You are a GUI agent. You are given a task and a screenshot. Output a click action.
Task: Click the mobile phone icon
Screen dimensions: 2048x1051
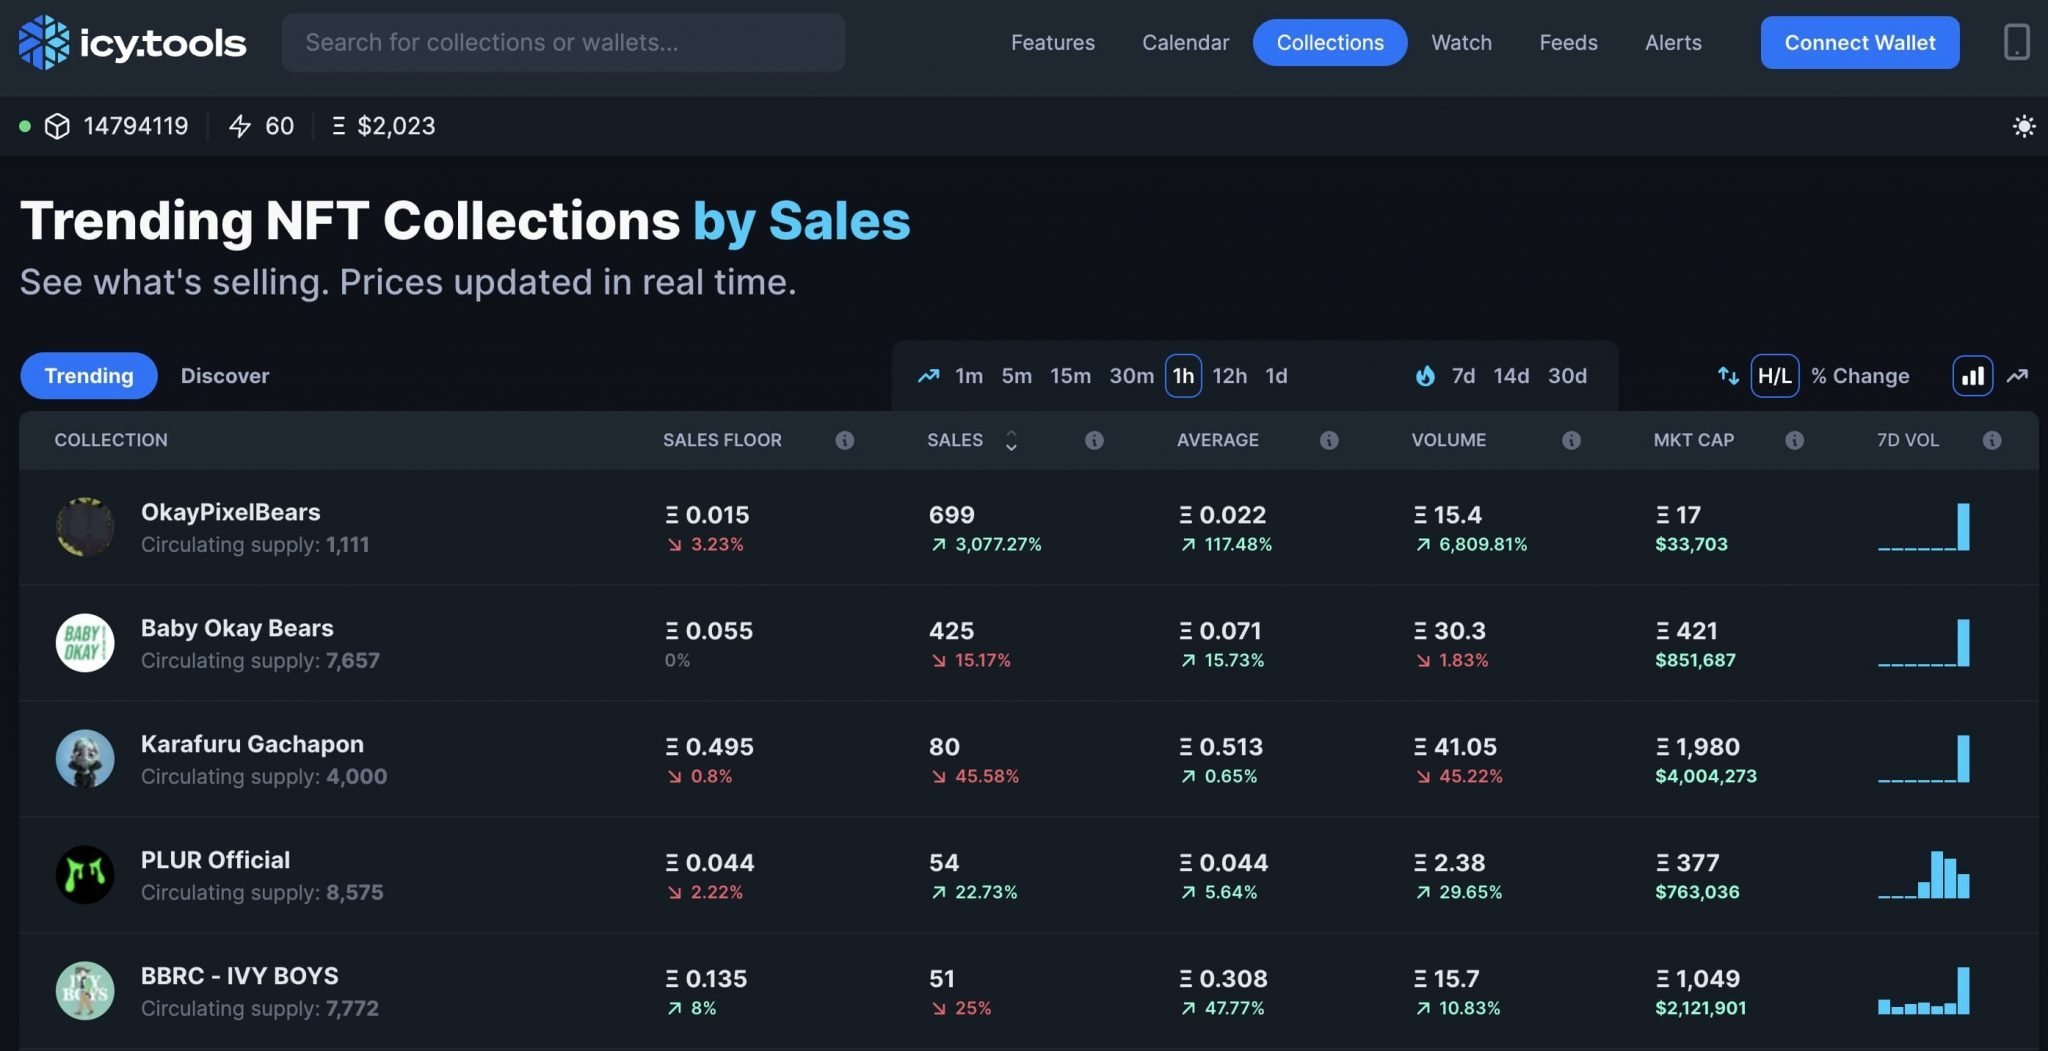point(2016,42)
